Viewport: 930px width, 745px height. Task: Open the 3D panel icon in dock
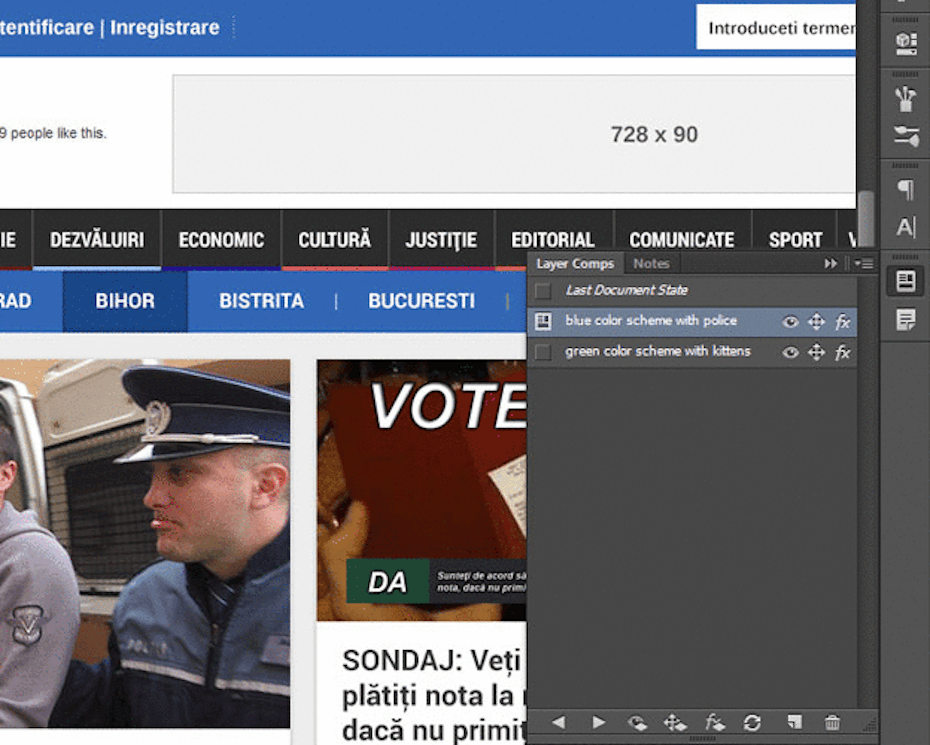pos(905,42)
